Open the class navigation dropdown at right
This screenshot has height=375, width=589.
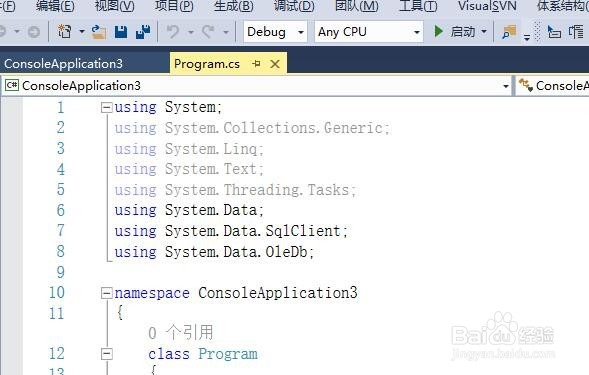click(x=553, y=86)
